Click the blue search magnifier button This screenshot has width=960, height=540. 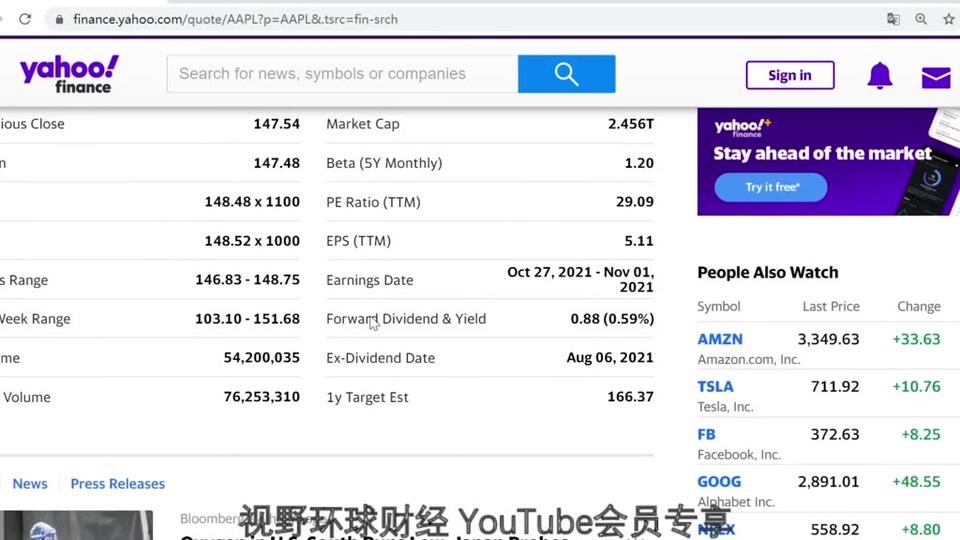(566, 74)
